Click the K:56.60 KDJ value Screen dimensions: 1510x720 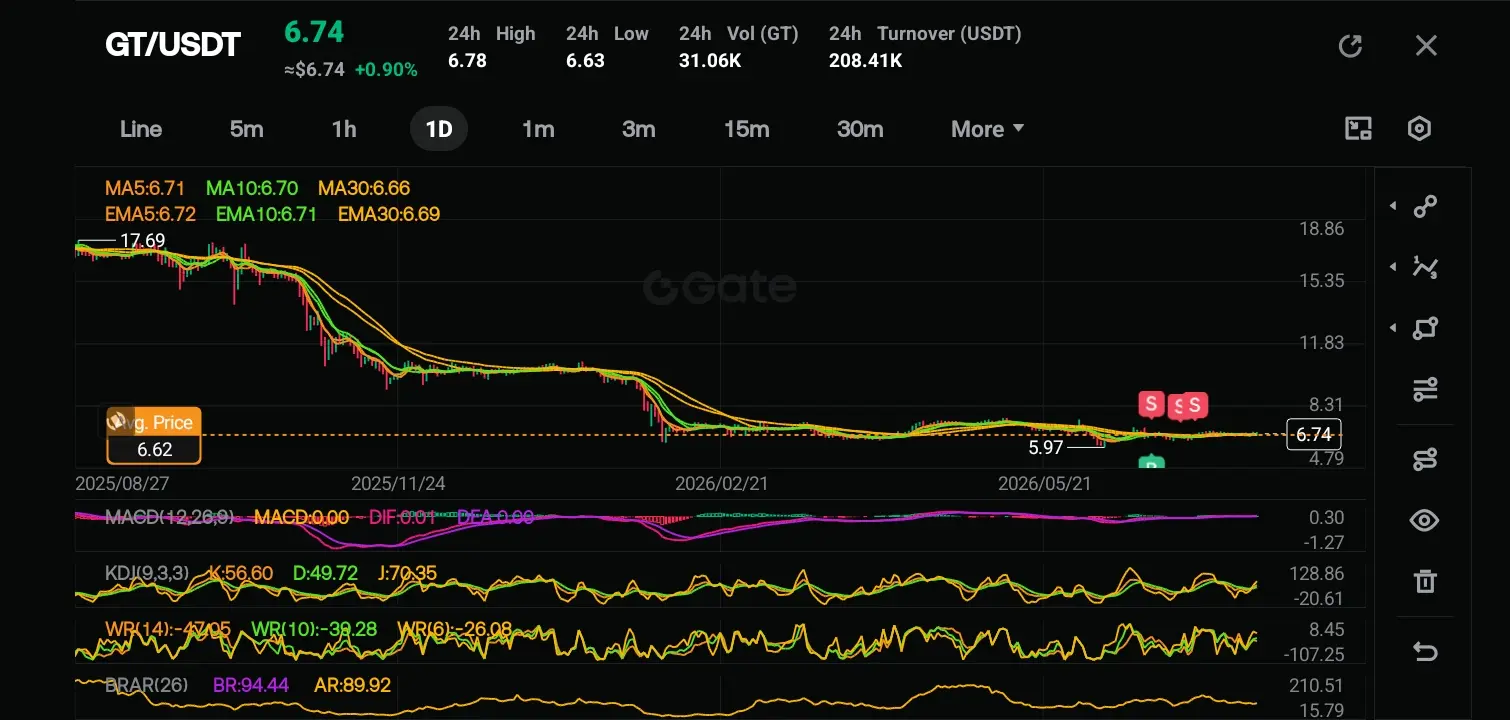240,573
